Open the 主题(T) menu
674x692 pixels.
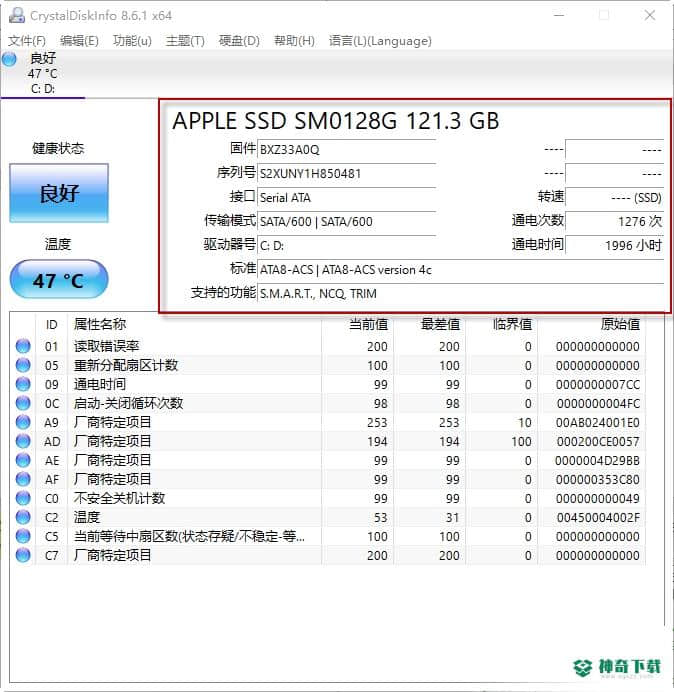click(x=185, y=41)
